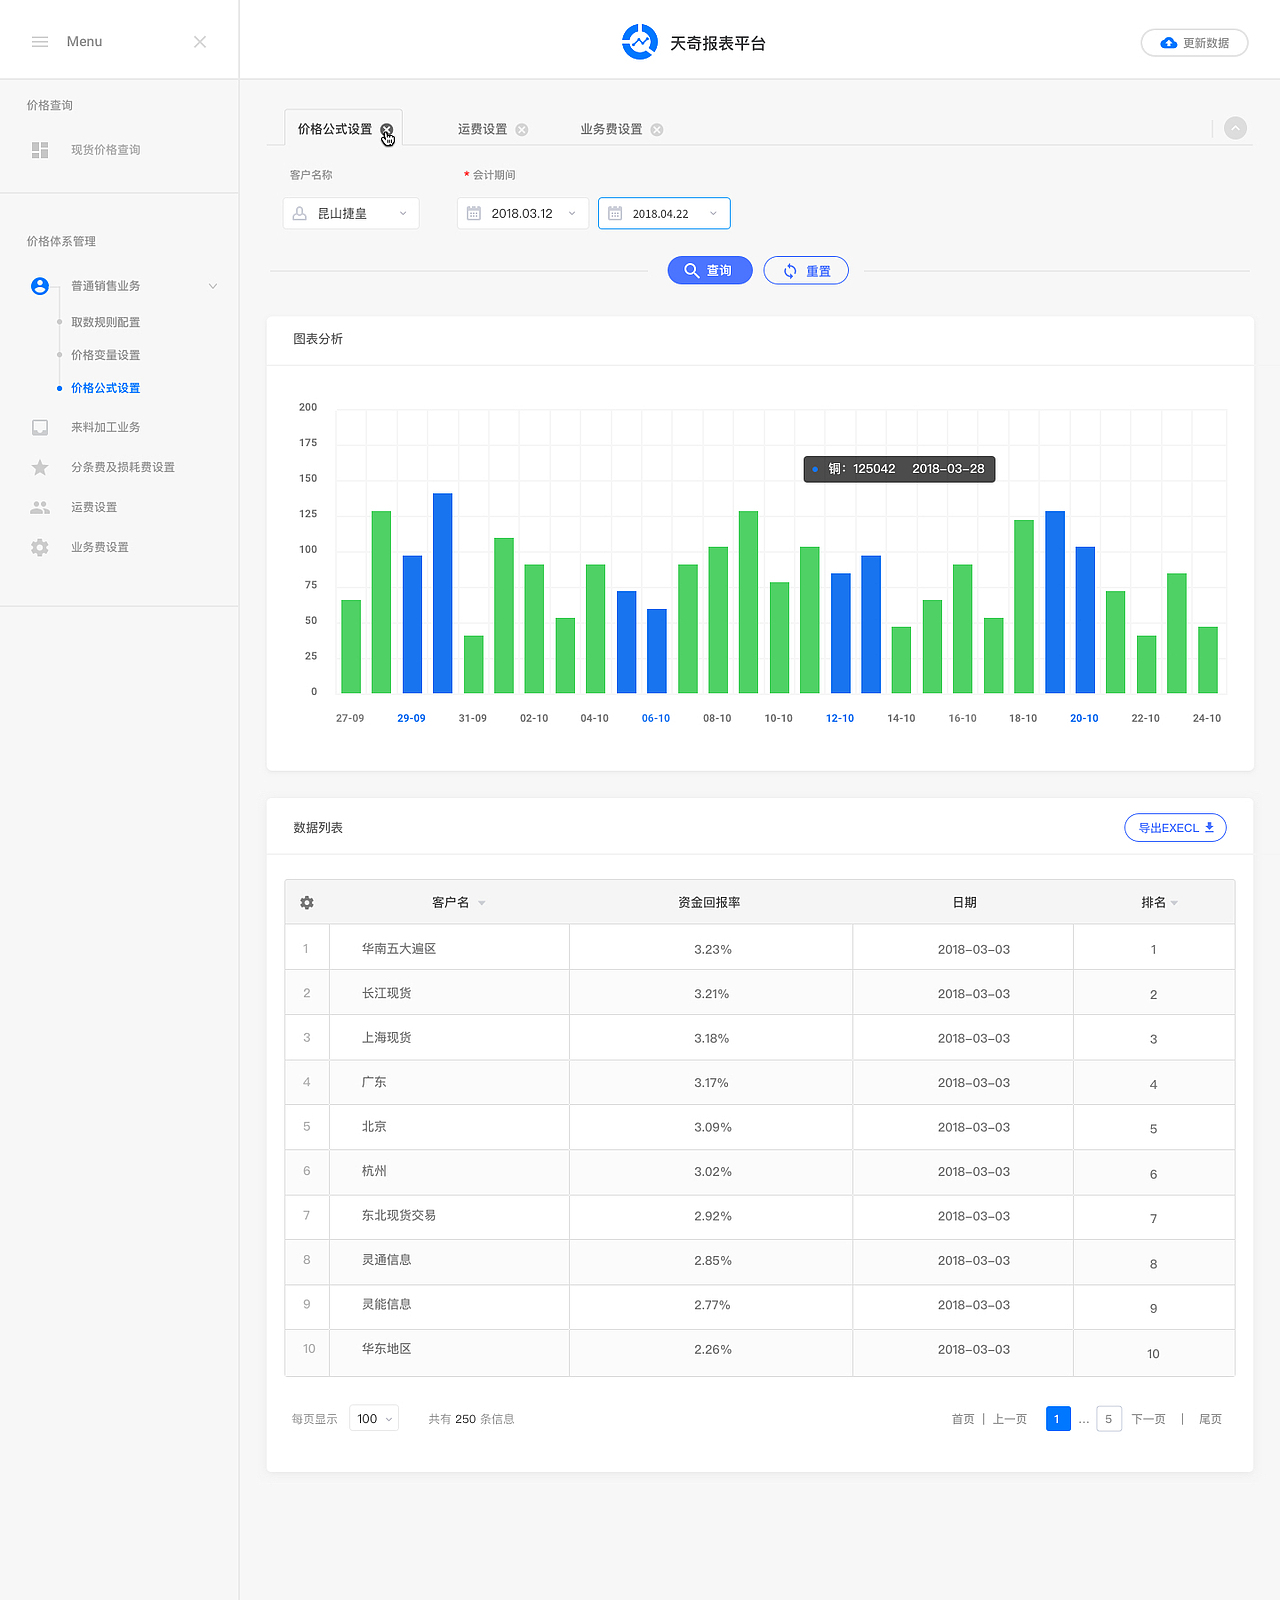This screenshot has height=1600, width=1280.
Task: Select row 上海现货
Action: coord(760,1038)
